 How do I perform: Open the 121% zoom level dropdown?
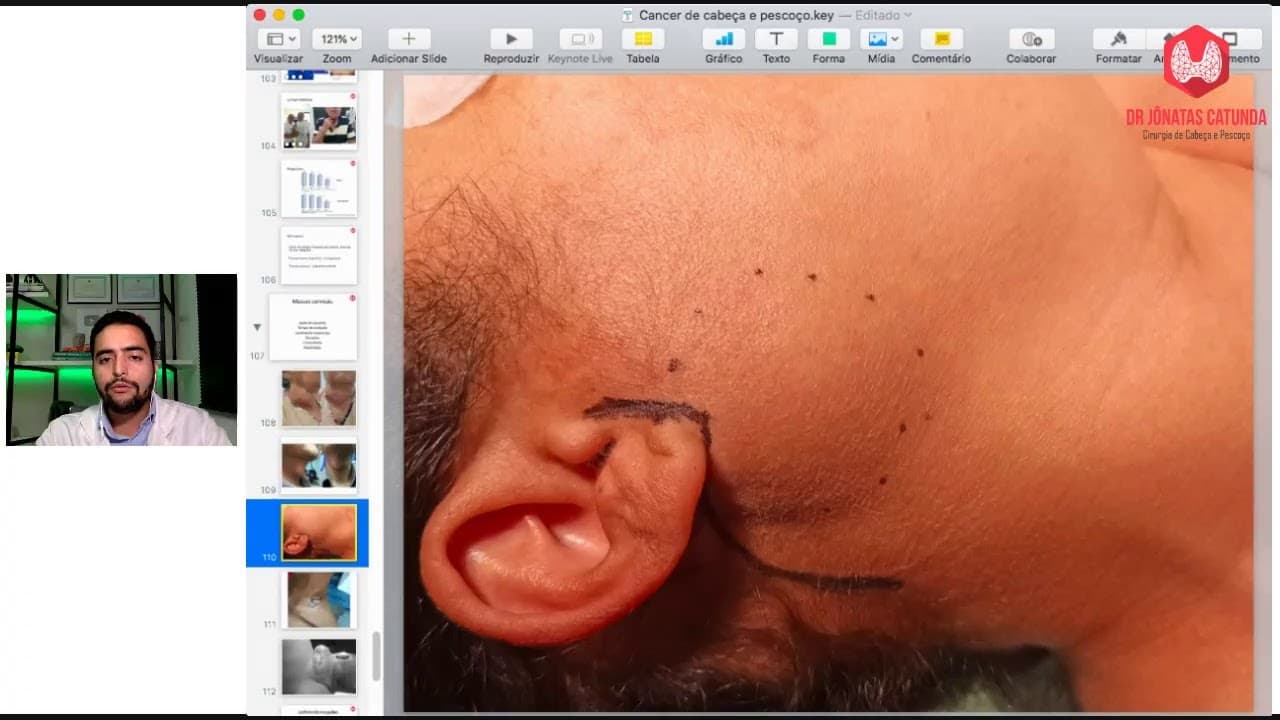[x=336, y=39]
